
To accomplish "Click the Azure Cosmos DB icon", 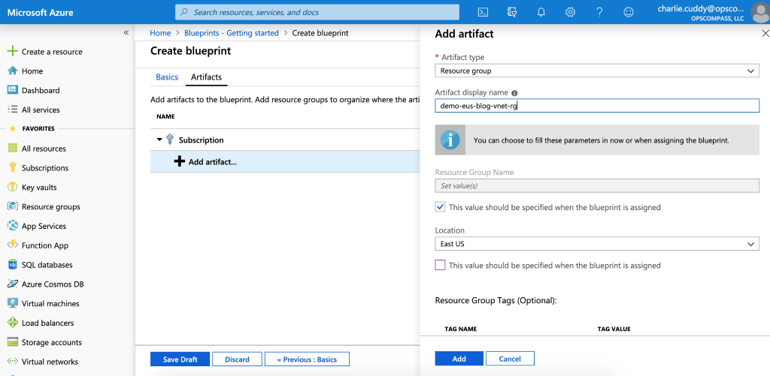I will pyautogui.click(x=13, y=284).
